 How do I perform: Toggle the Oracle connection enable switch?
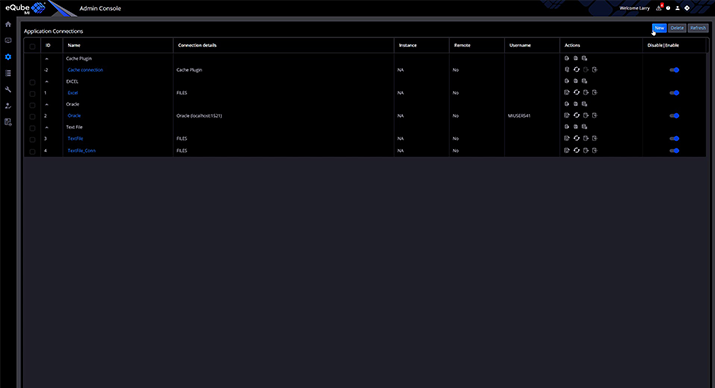pos(674,115)
